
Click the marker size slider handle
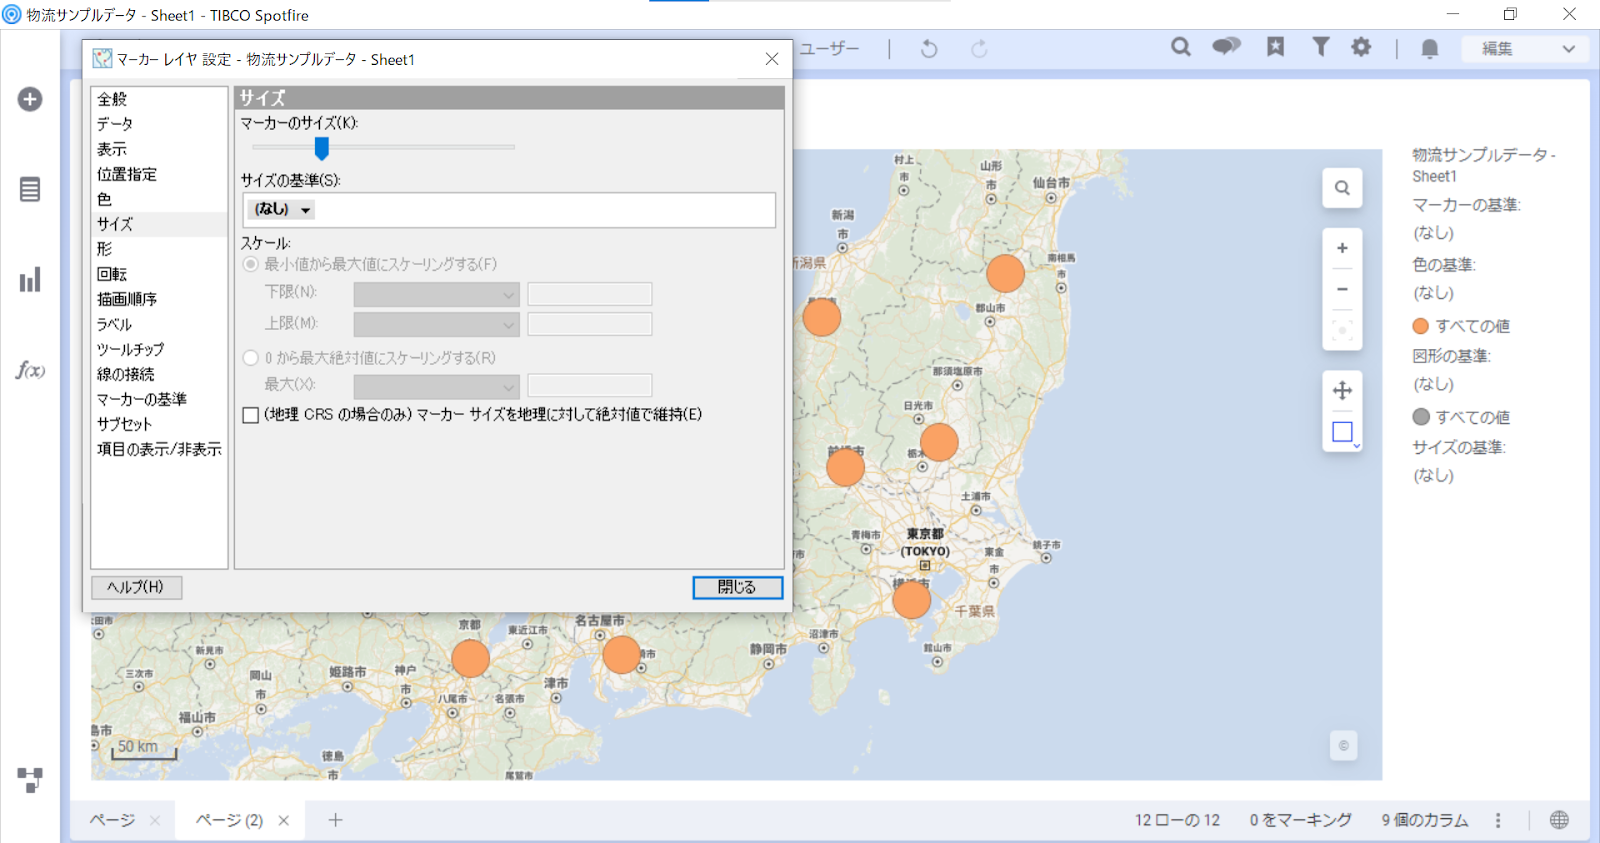pyautogui.click(x=321, y=148)
